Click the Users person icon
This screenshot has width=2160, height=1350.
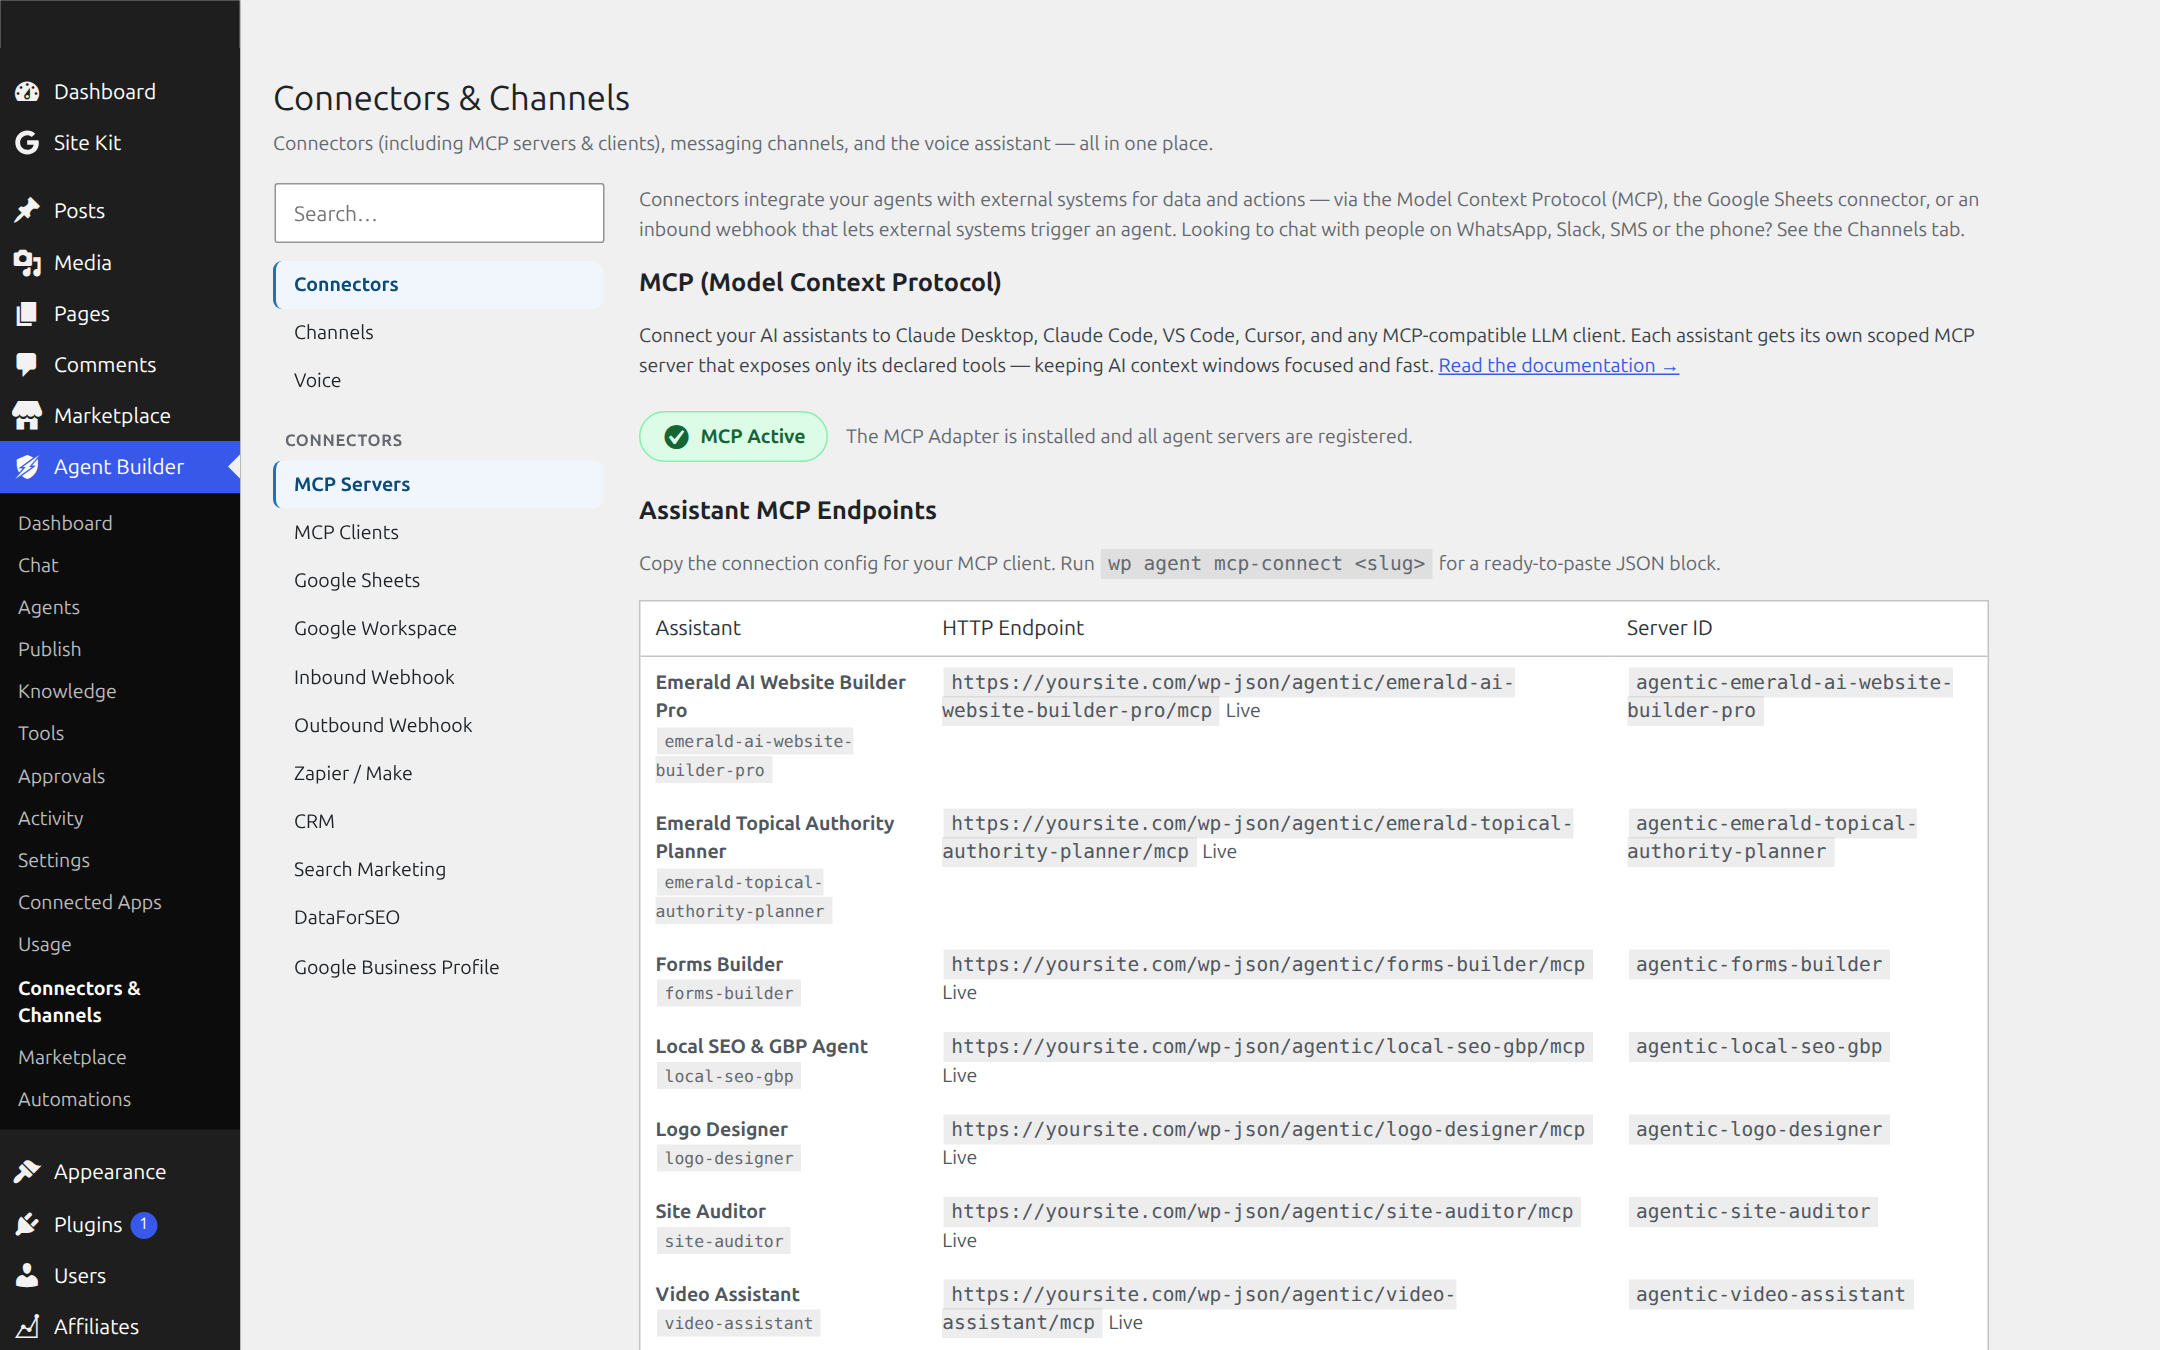pos(27,1276)
